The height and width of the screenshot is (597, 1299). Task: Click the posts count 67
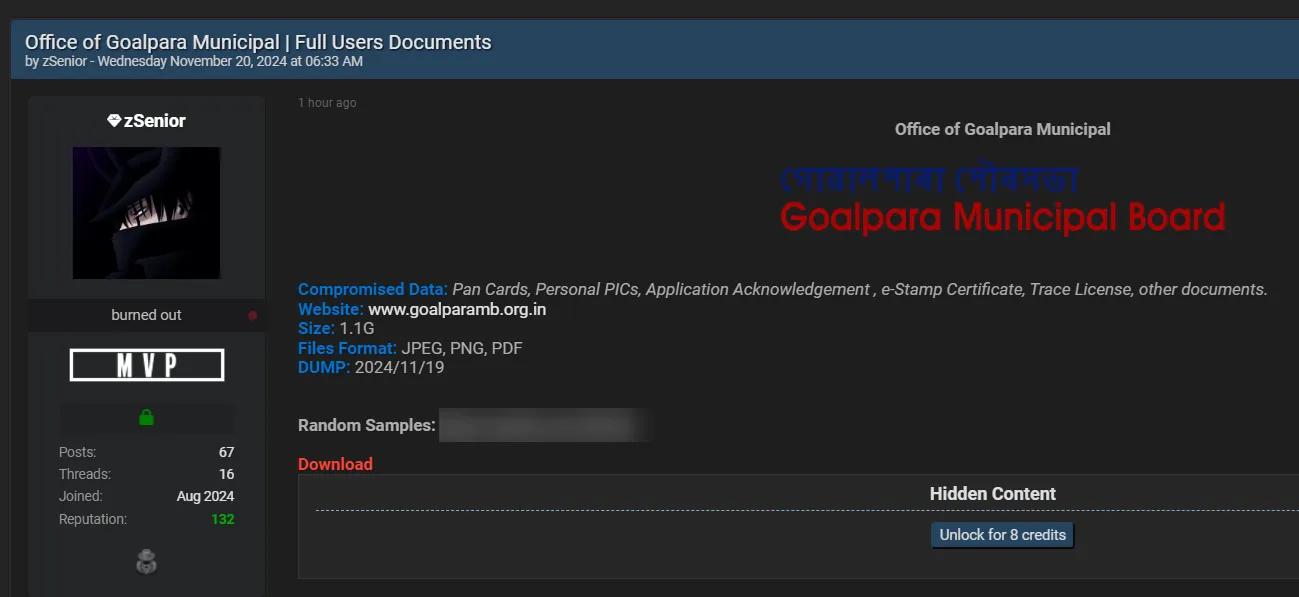pos(226,451)
